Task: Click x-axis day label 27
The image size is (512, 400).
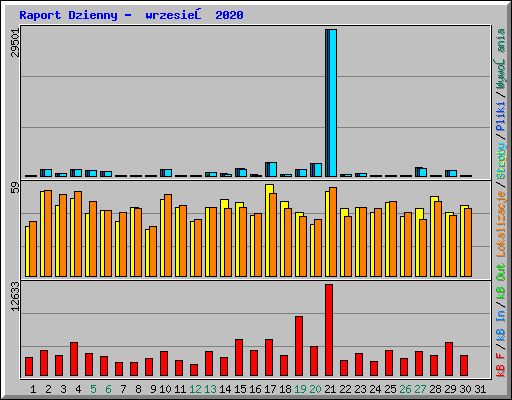Action: point(420,389)
